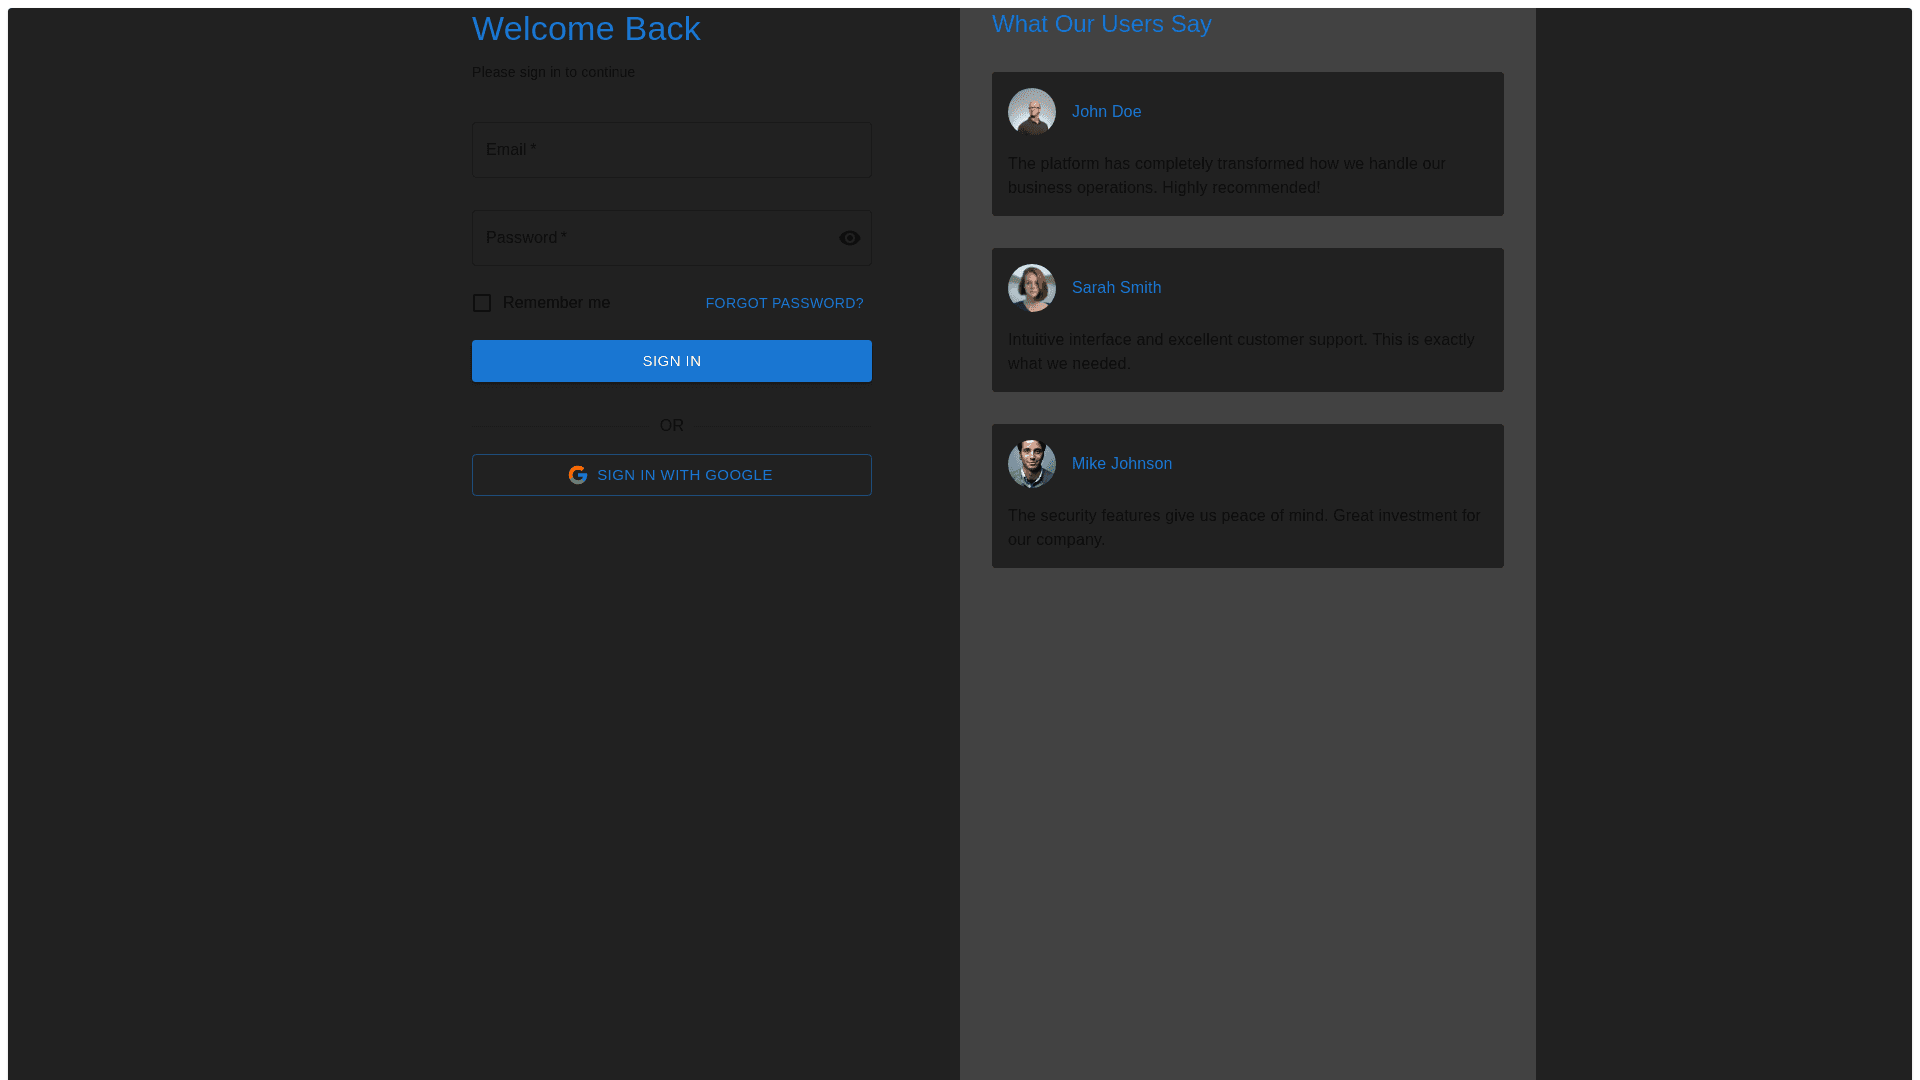Click the Remember me label text

click(x=556, y=303)
